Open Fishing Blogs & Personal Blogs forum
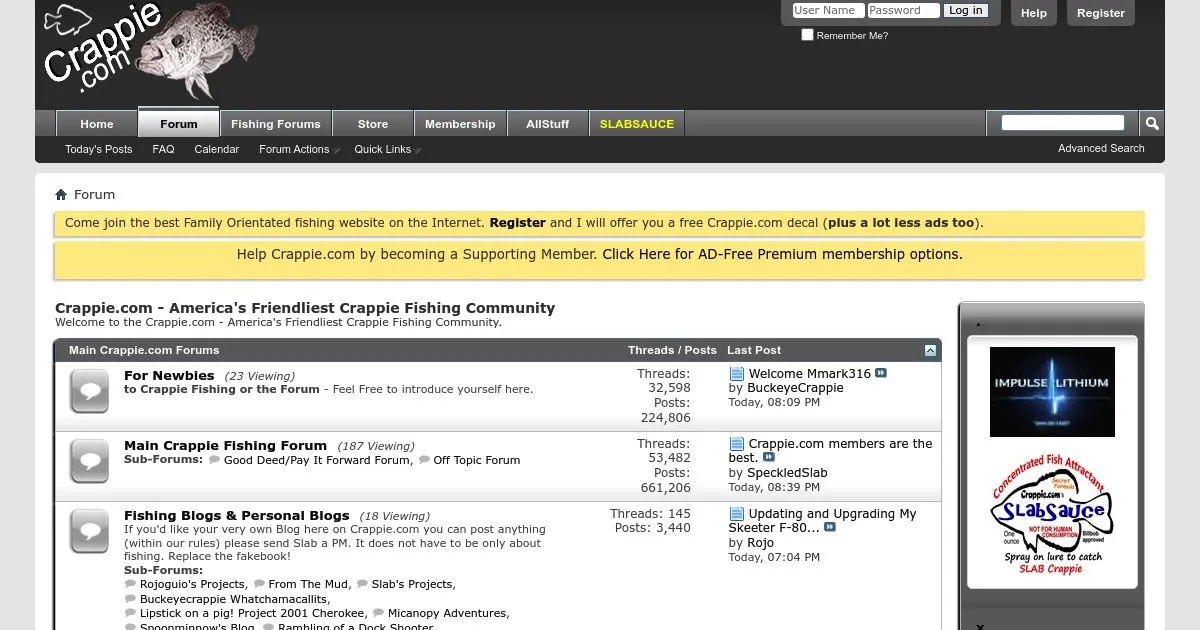This screenshot has height=630, width=1200. (x=237, y=515)
